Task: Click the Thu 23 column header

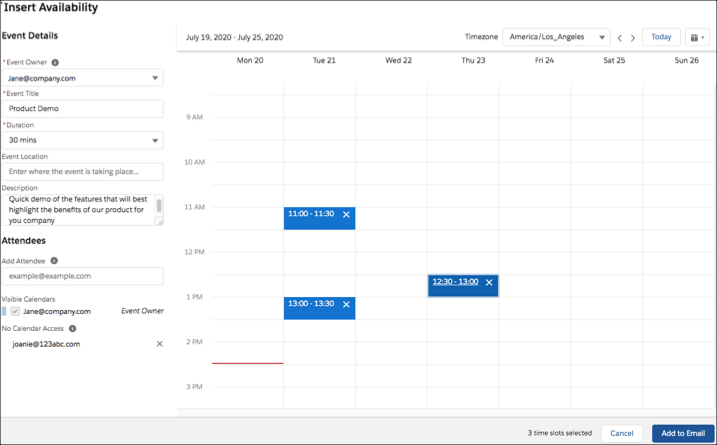Action: click(x=473, y=60)
